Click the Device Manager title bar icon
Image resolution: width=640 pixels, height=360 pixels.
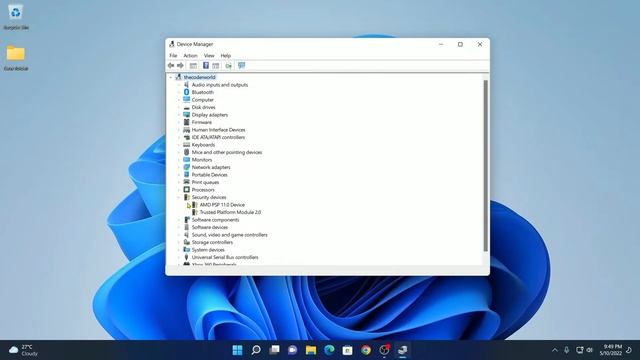[x=172, y=44]
